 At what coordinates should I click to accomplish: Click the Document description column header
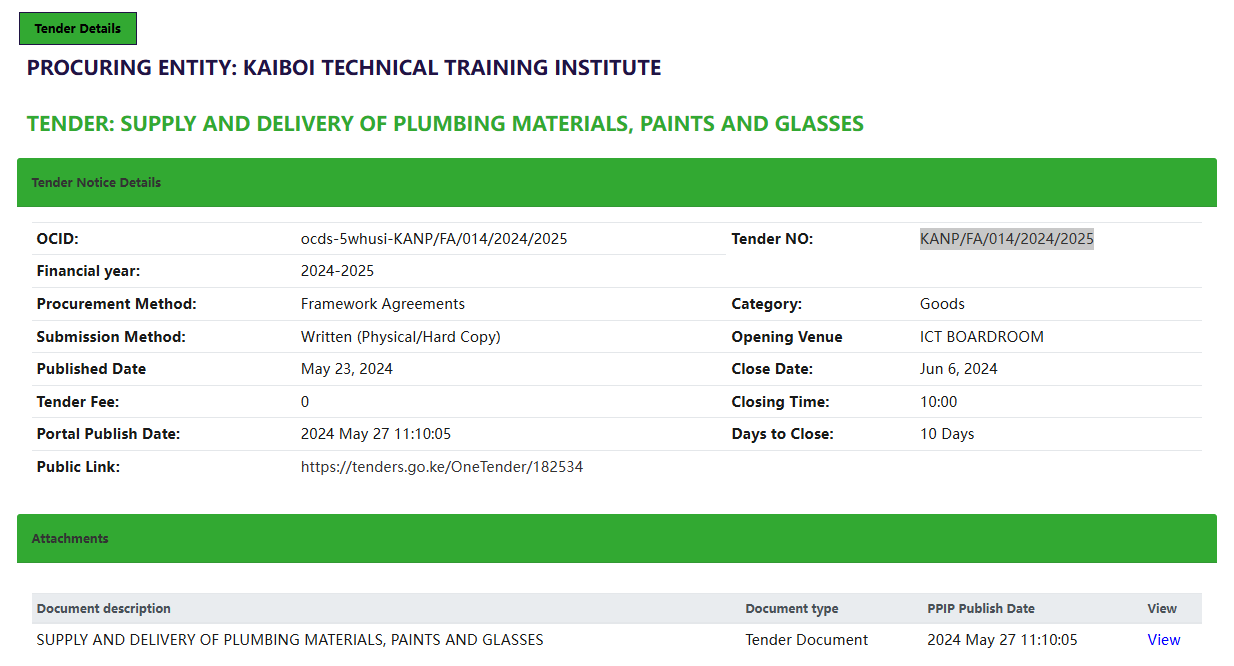(x=104, y=608)
